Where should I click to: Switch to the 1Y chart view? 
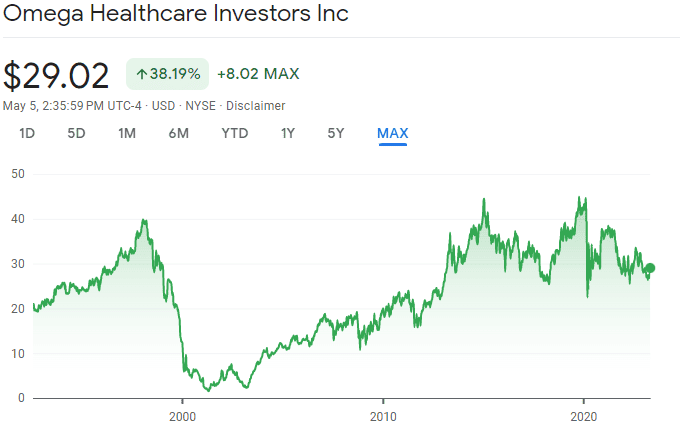[x=288, y=134]
